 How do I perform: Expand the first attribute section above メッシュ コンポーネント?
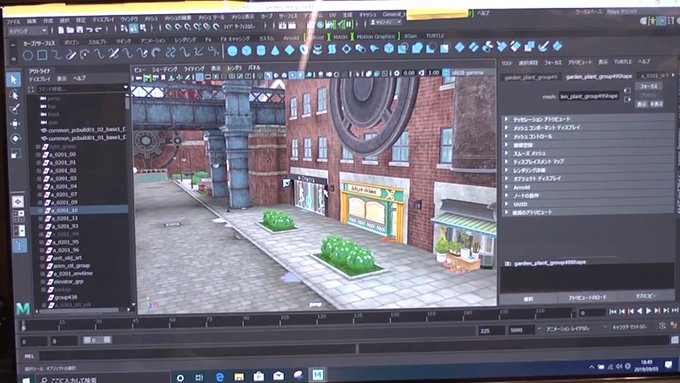coord(506,119)
